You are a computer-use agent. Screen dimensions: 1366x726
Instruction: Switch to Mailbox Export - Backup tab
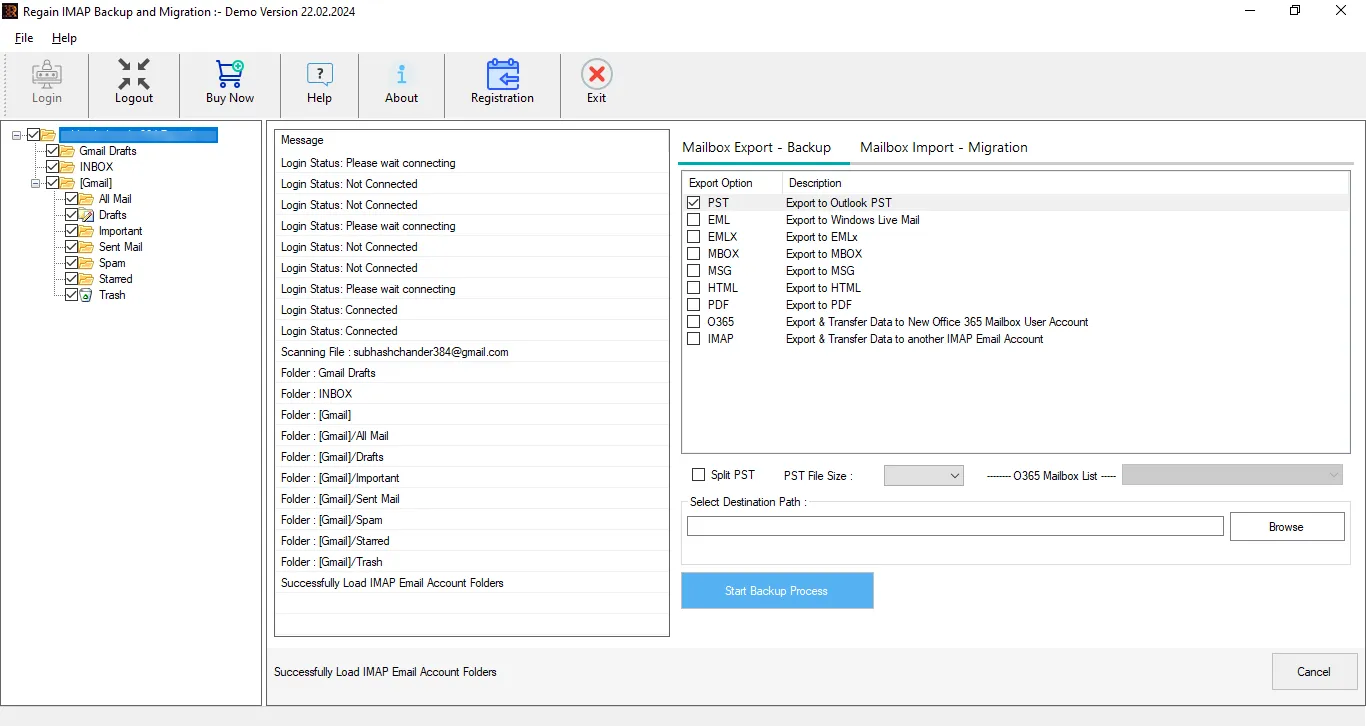click(x=757, y=147)
